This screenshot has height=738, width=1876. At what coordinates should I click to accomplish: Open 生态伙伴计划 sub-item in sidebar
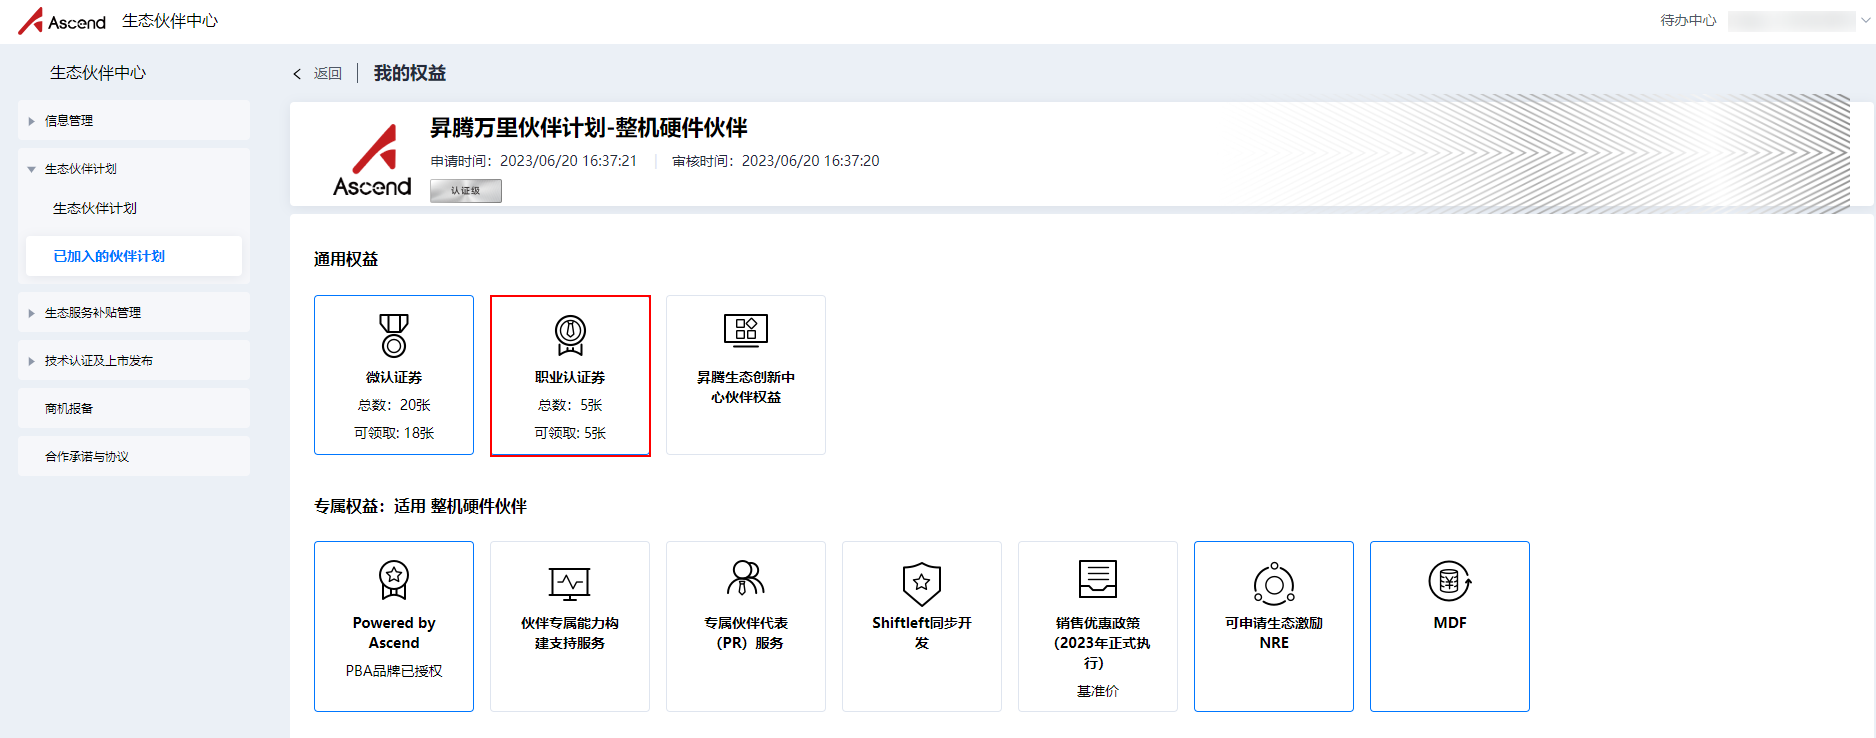[x=95, y=208]
